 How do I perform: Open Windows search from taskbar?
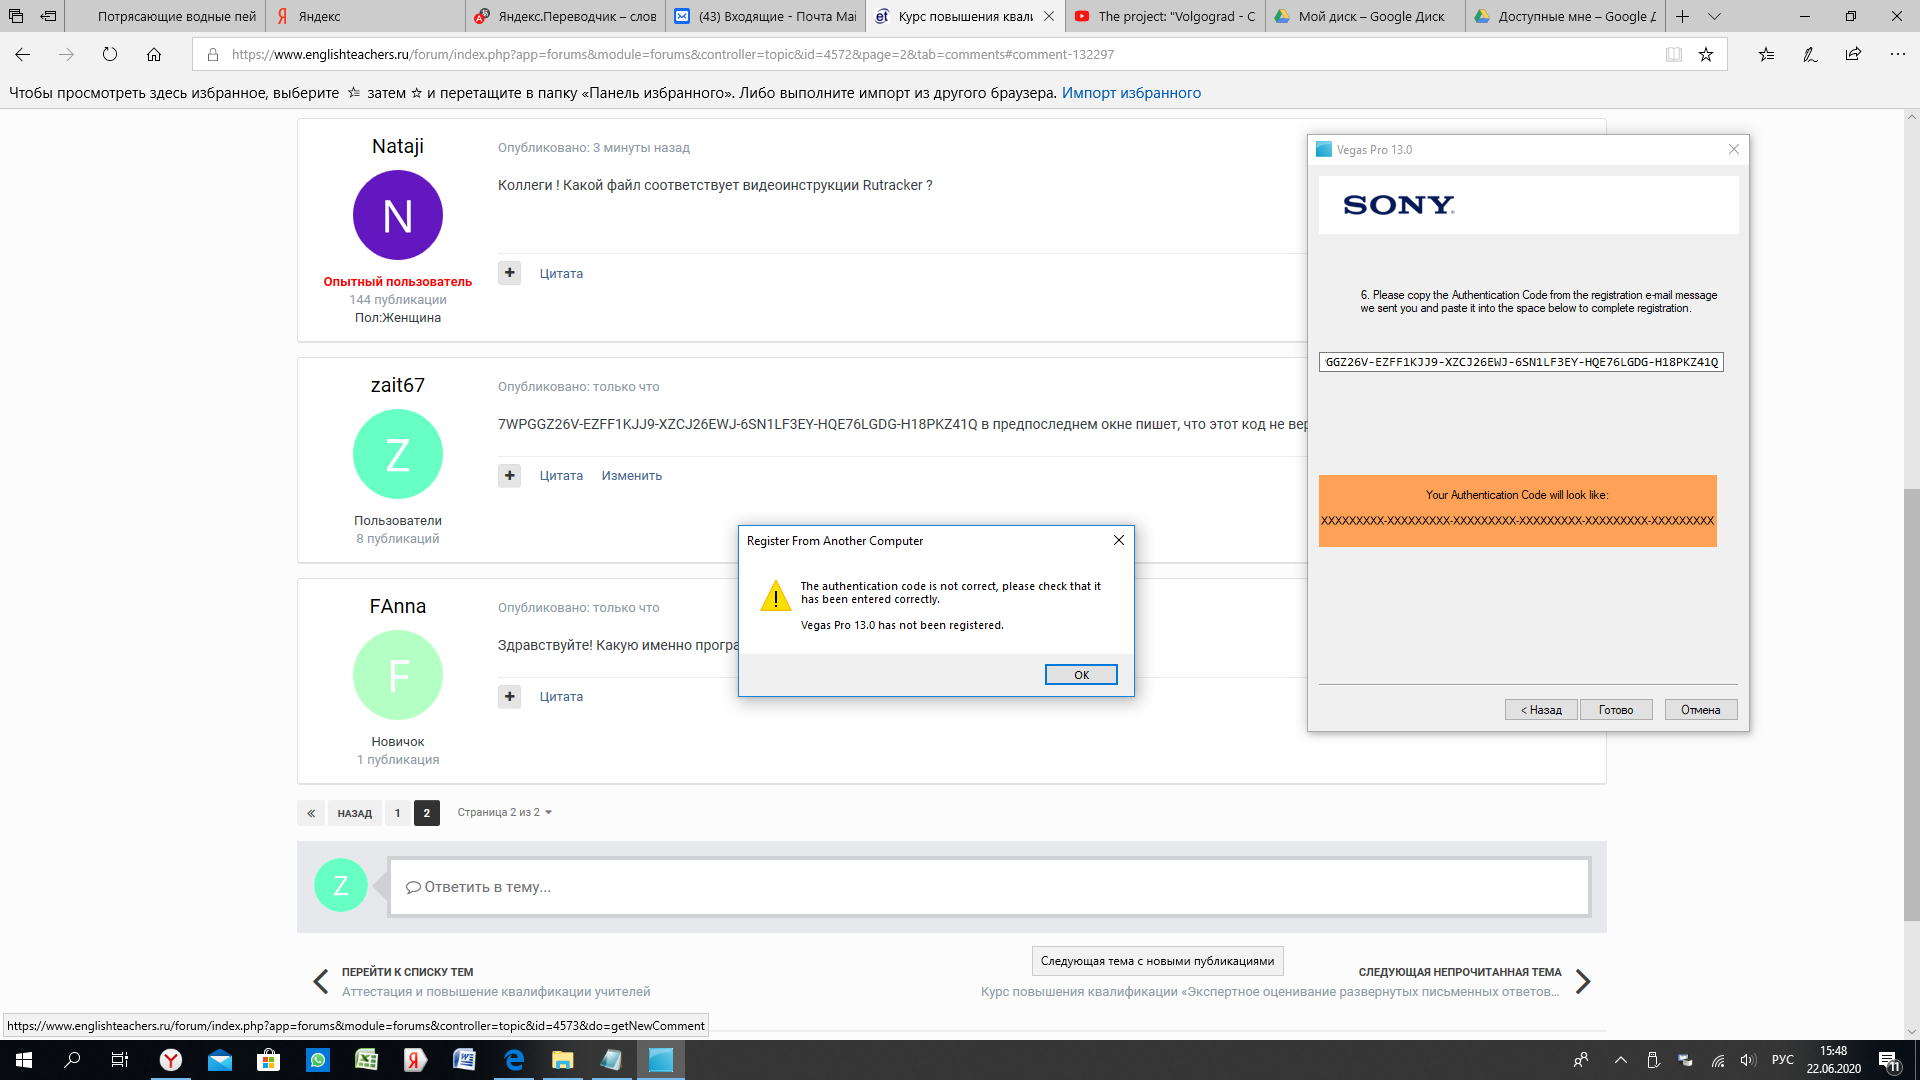[x=72, y=1060]
